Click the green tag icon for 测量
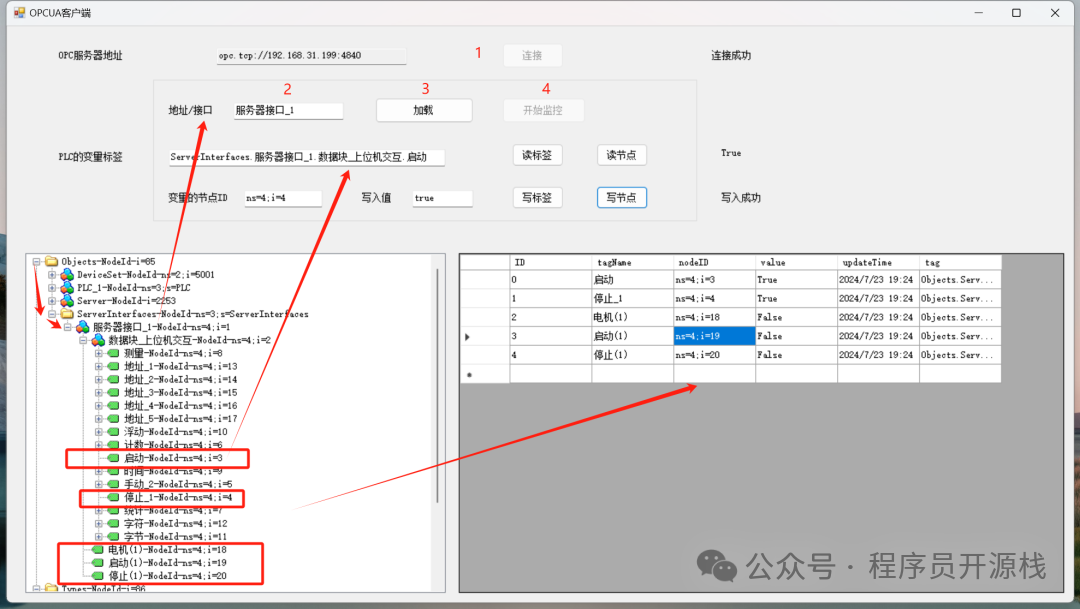Screen dimensions: 1080x609 114,353
